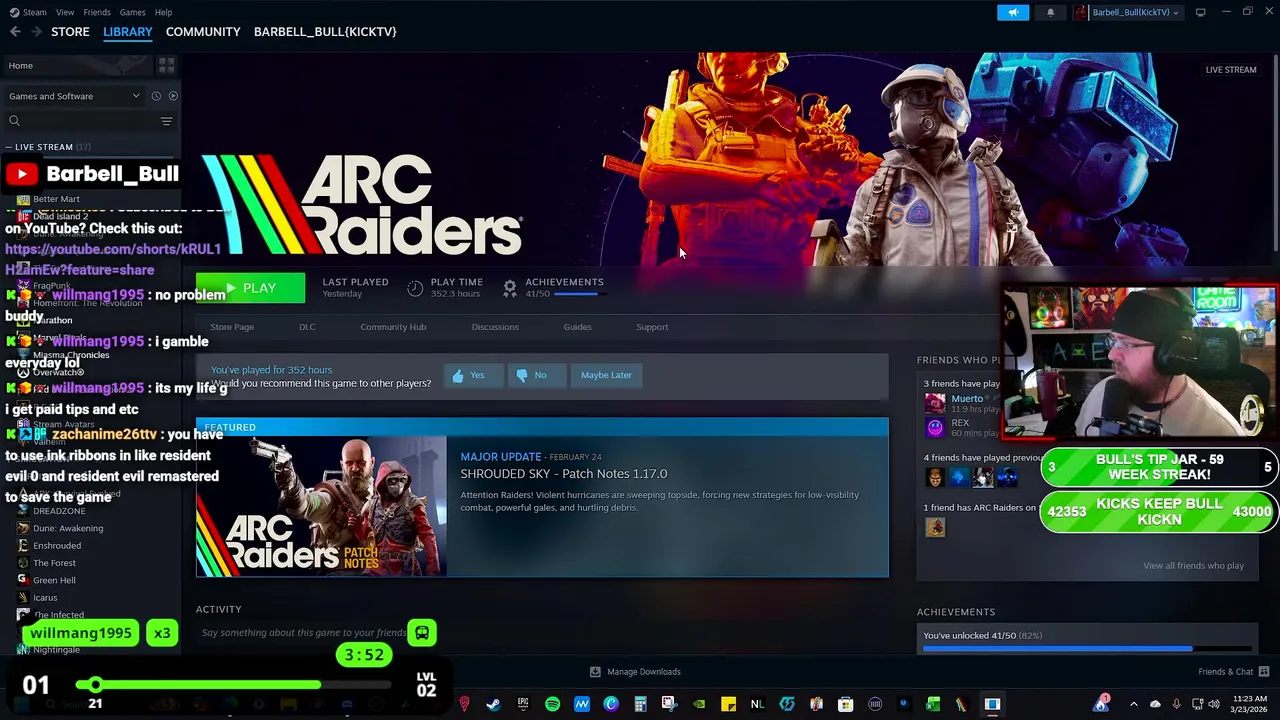Image resolution: width=1280 pixels, height=720 pixels.
Task: Open the library filter options icon
Action: (166, 121)
